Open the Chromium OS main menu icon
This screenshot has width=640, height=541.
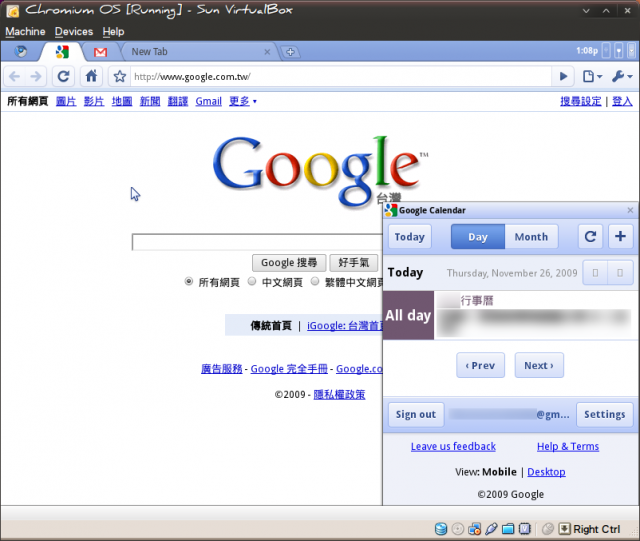20,51
